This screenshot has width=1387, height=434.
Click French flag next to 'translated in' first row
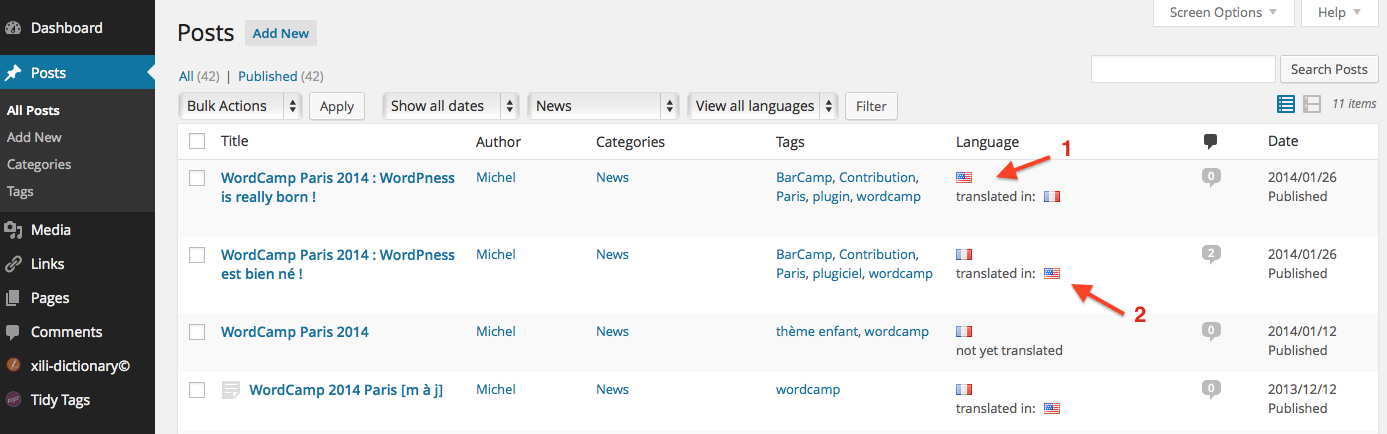(x=1051, y=197)
